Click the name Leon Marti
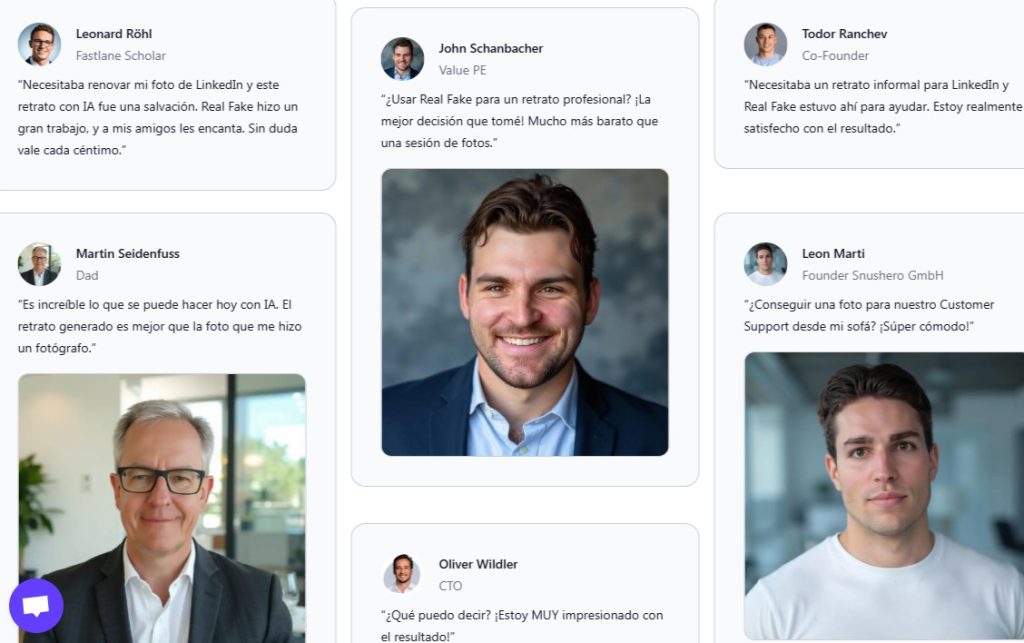 (x=833, y=254)
